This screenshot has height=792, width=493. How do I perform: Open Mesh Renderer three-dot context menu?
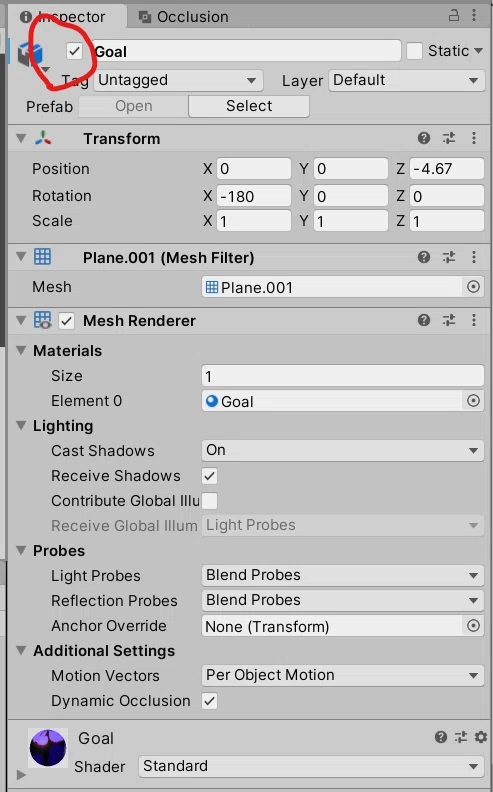pyautogui.click(x=474, y=320)
